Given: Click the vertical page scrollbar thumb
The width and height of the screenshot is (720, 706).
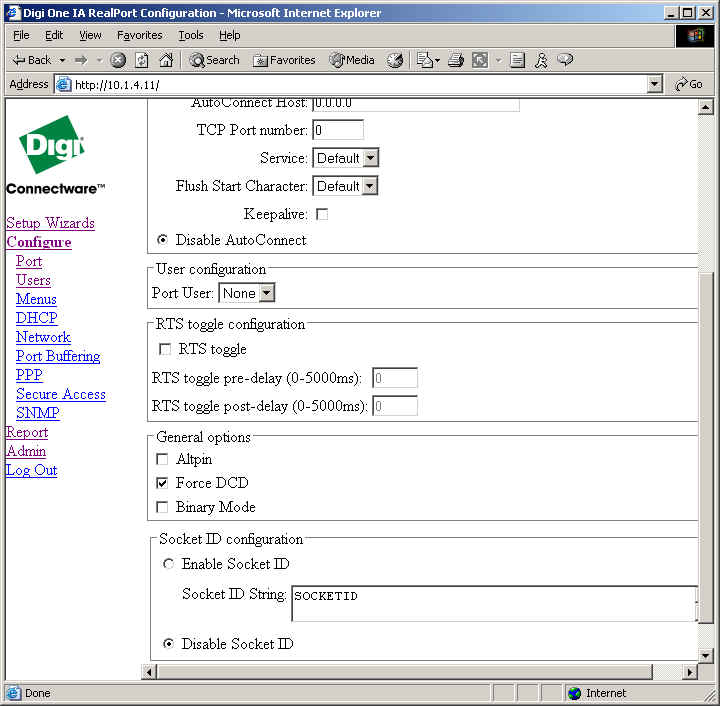Looking at the screenshot, I should (706, 460).
